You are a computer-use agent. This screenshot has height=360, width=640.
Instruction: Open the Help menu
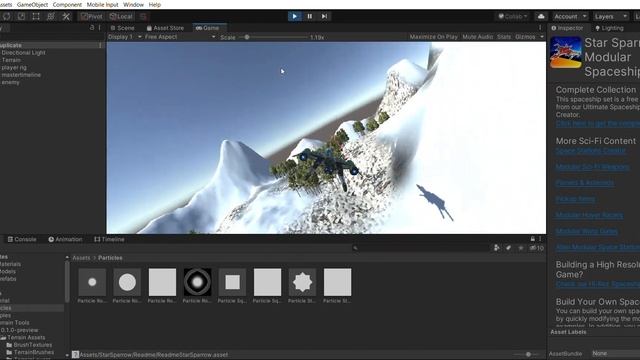[x=155, y=4]
